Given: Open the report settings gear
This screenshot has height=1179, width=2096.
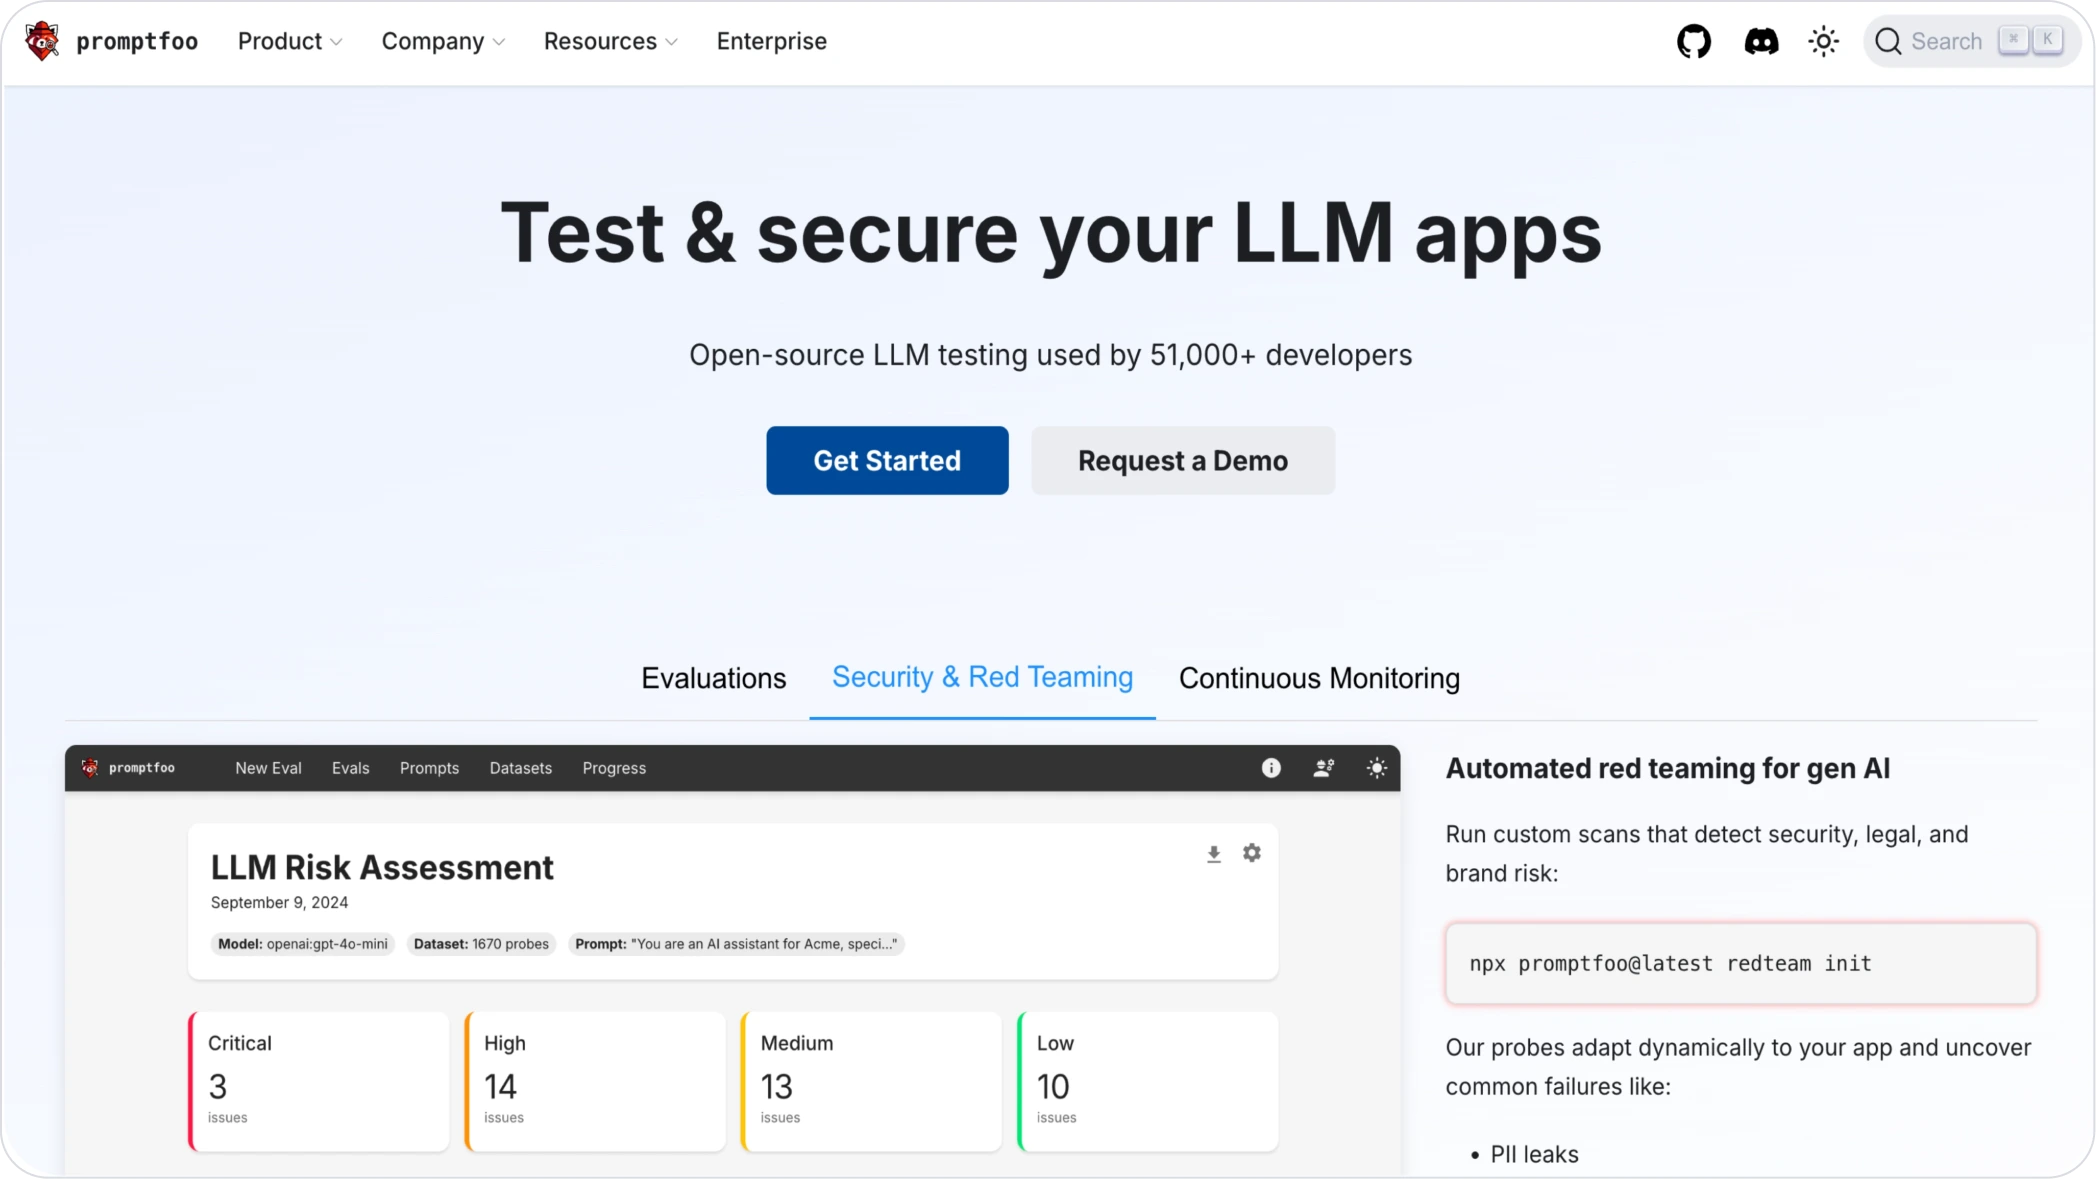Looking at the screenshot, I should pyautogui.click(x=1252, y=853).
